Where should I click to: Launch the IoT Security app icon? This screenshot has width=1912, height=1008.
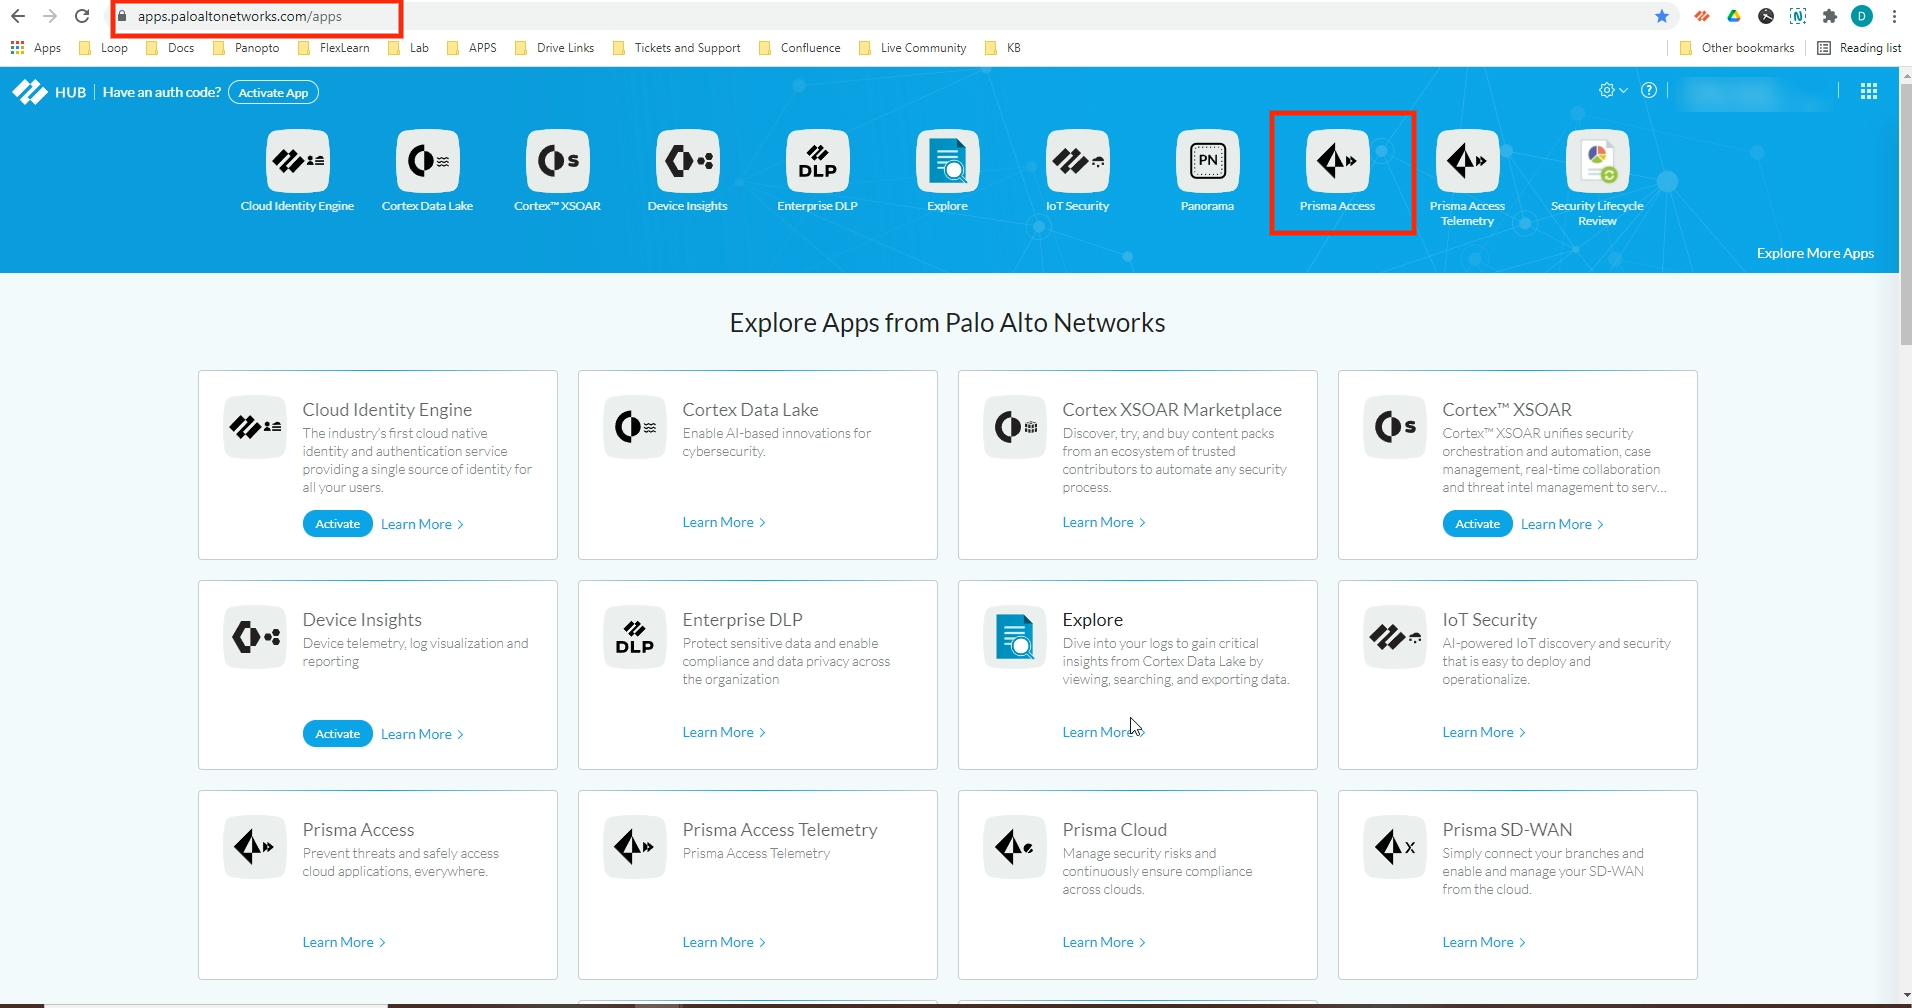(x=1077, y=162)
